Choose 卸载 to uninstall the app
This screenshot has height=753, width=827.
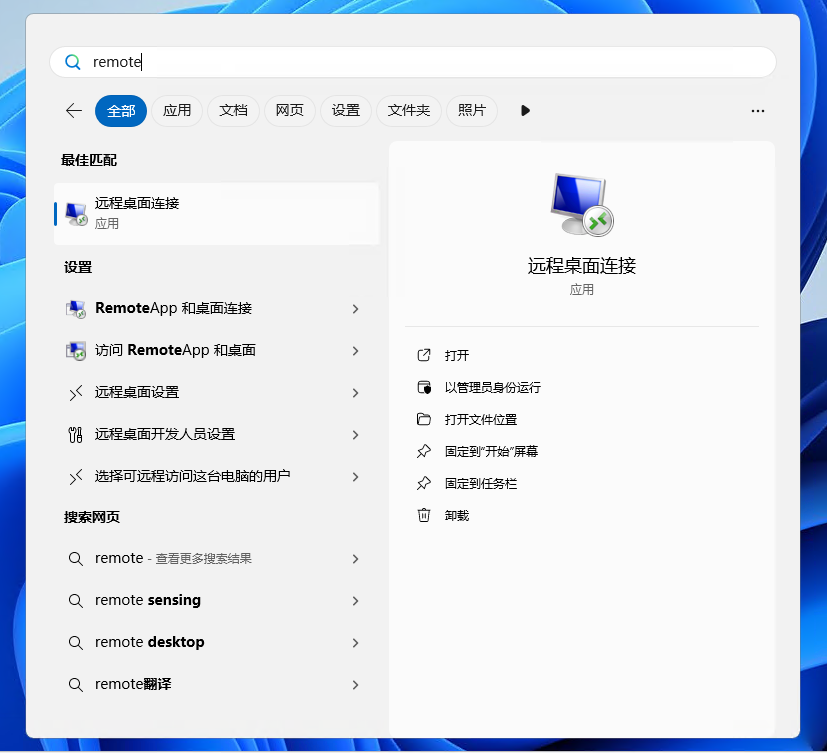[x=457, y=516]
